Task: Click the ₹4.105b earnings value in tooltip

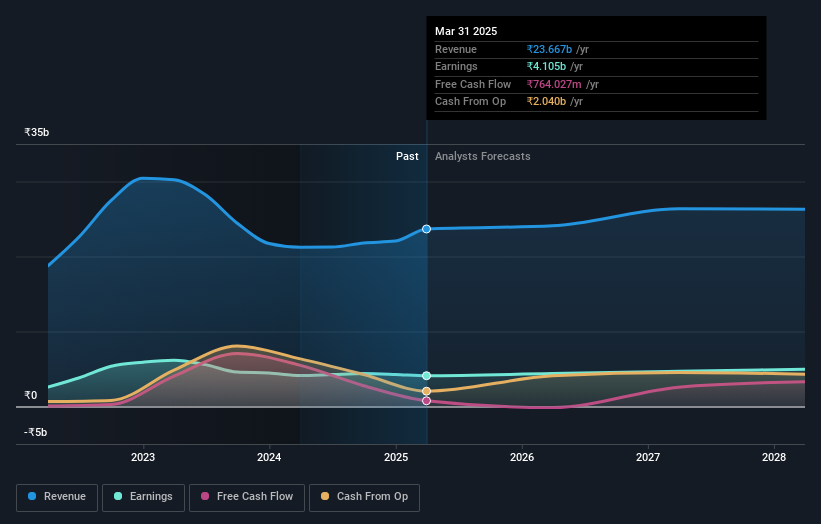Action: point(546,66)
